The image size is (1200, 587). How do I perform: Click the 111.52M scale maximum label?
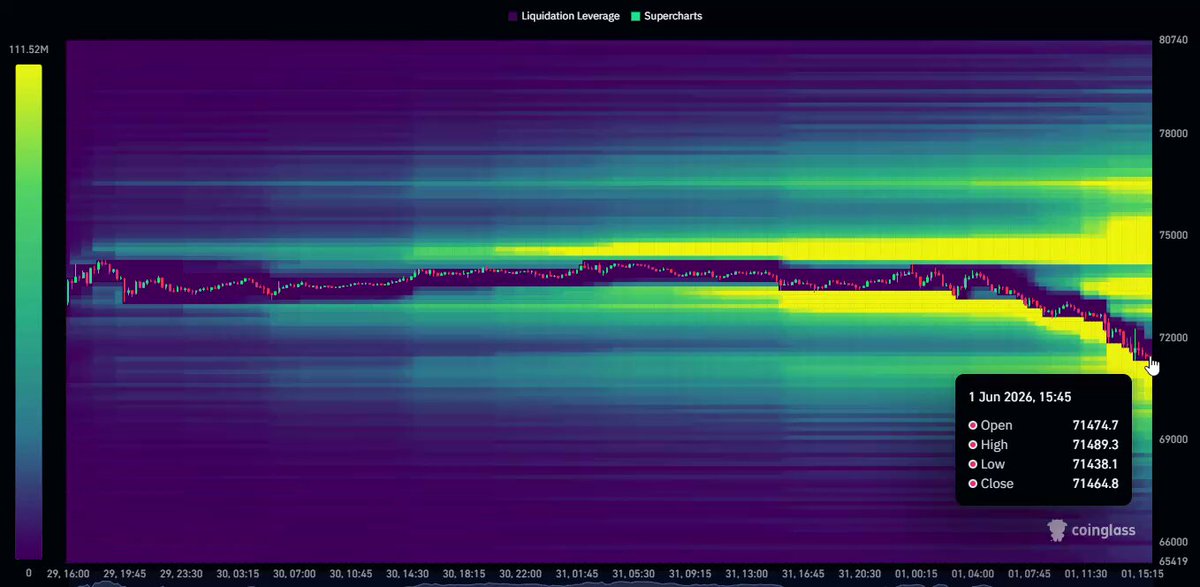click(28, 51)
